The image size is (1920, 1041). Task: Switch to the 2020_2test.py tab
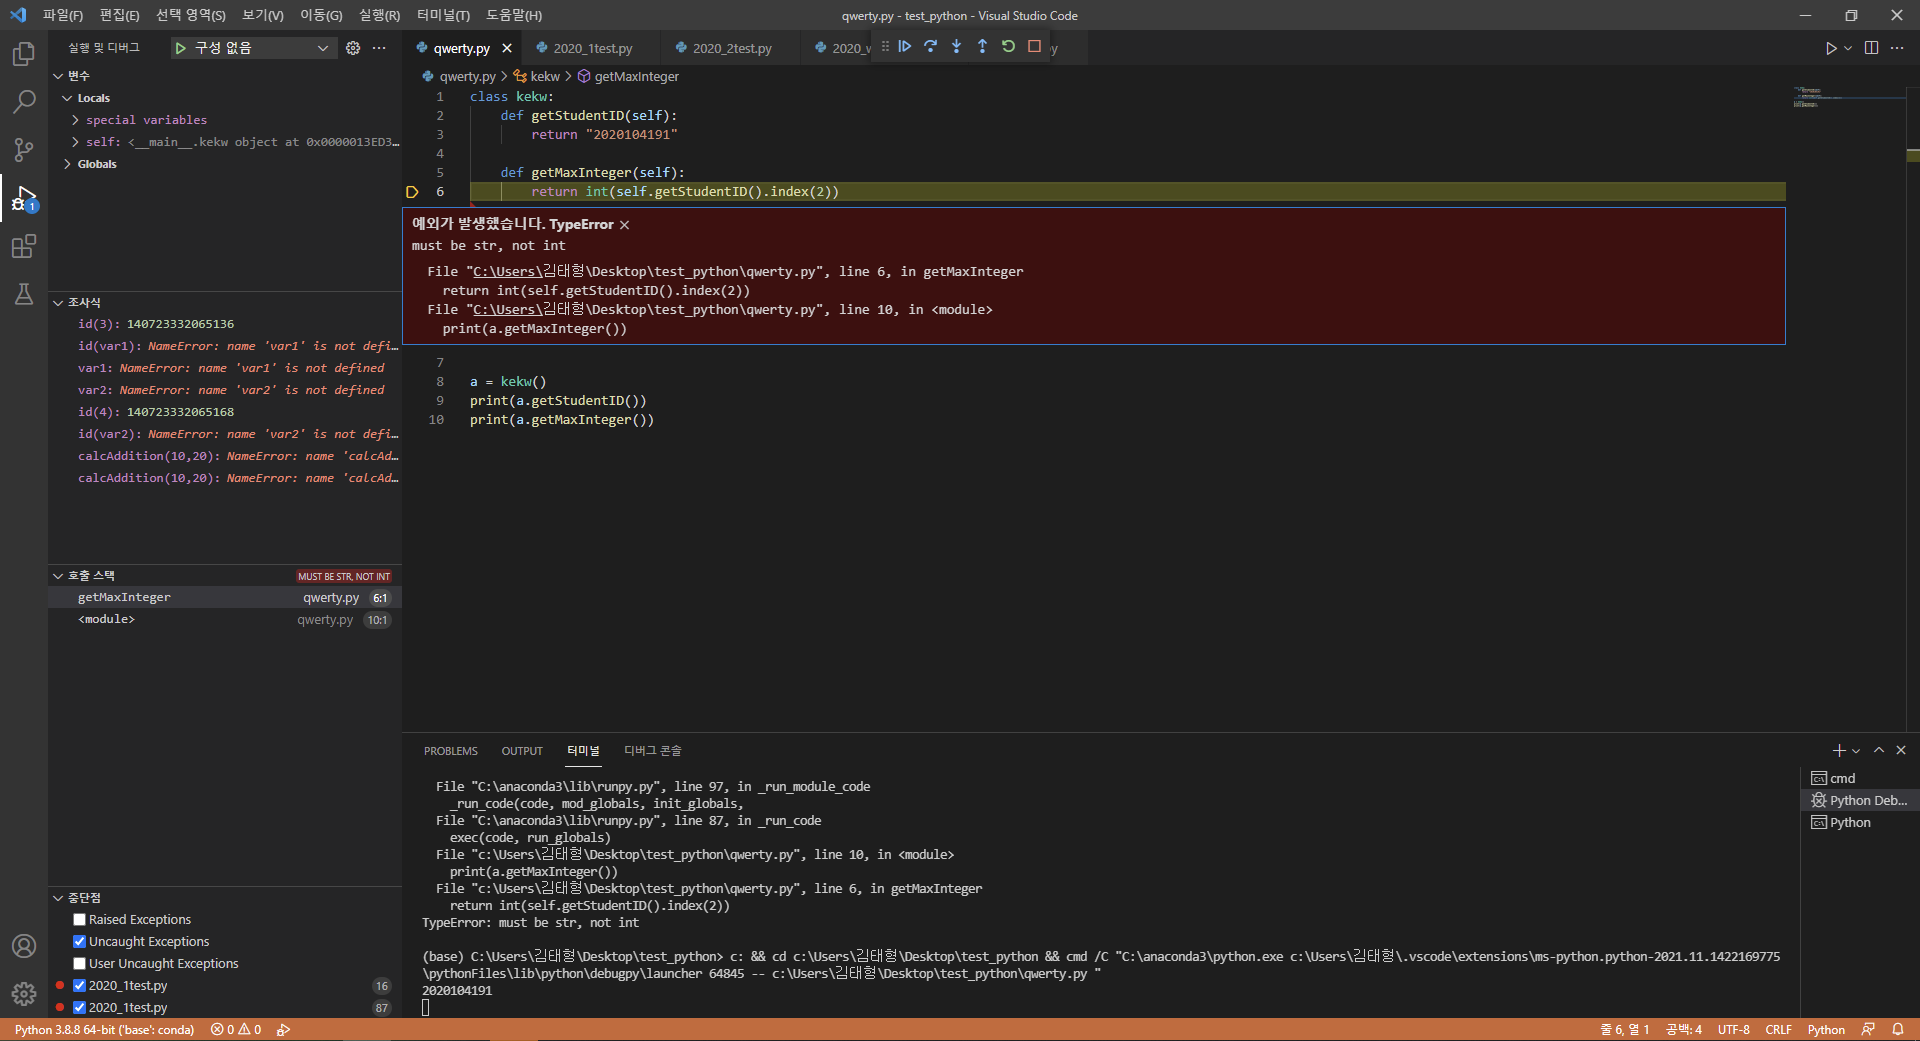coord(732,48)
